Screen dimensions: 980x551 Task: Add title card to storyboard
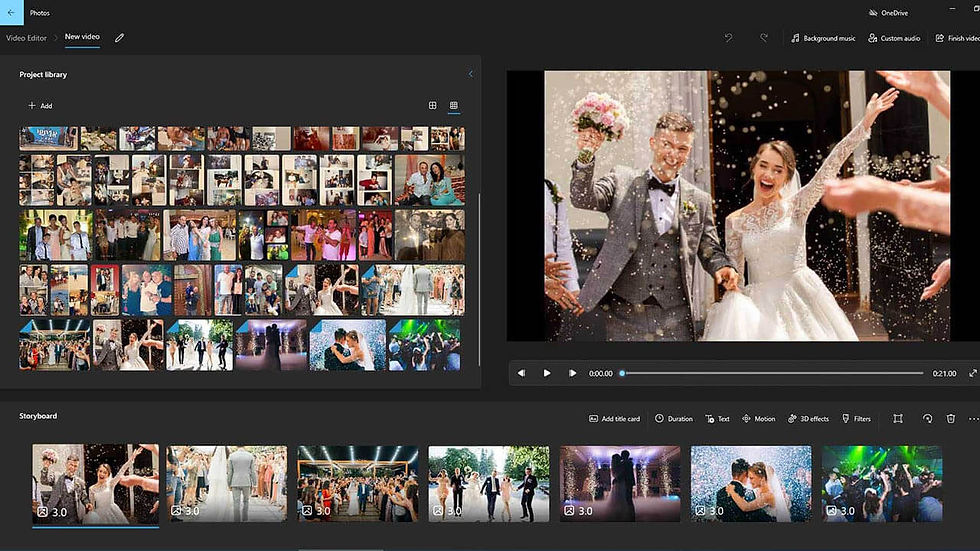tap(614, 419)
